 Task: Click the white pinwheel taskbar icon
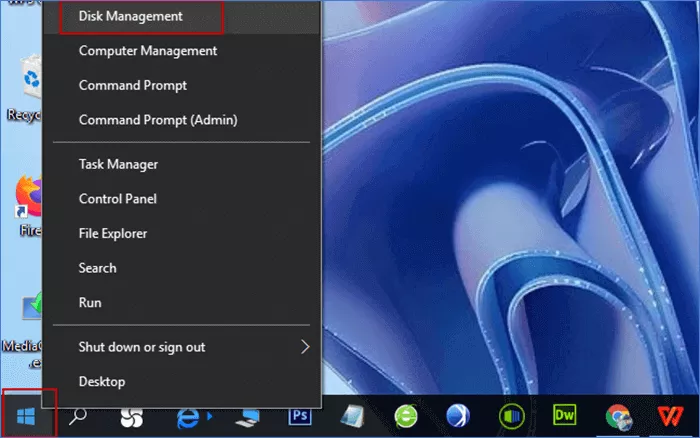tap(132, 417)
